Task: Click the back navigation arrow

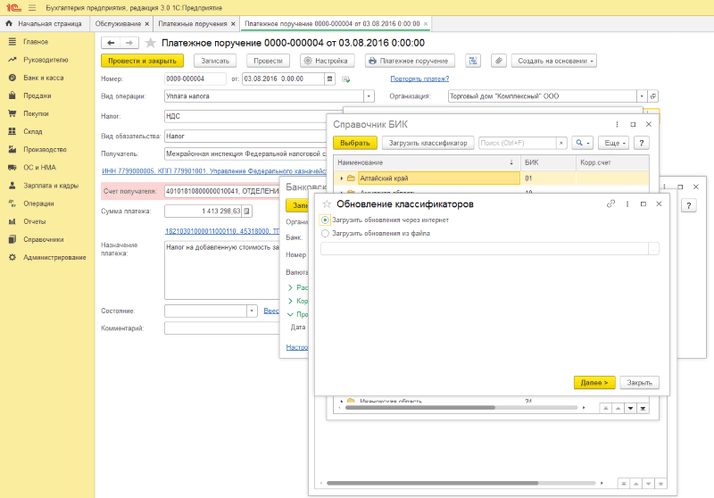Action: [111, 43]
